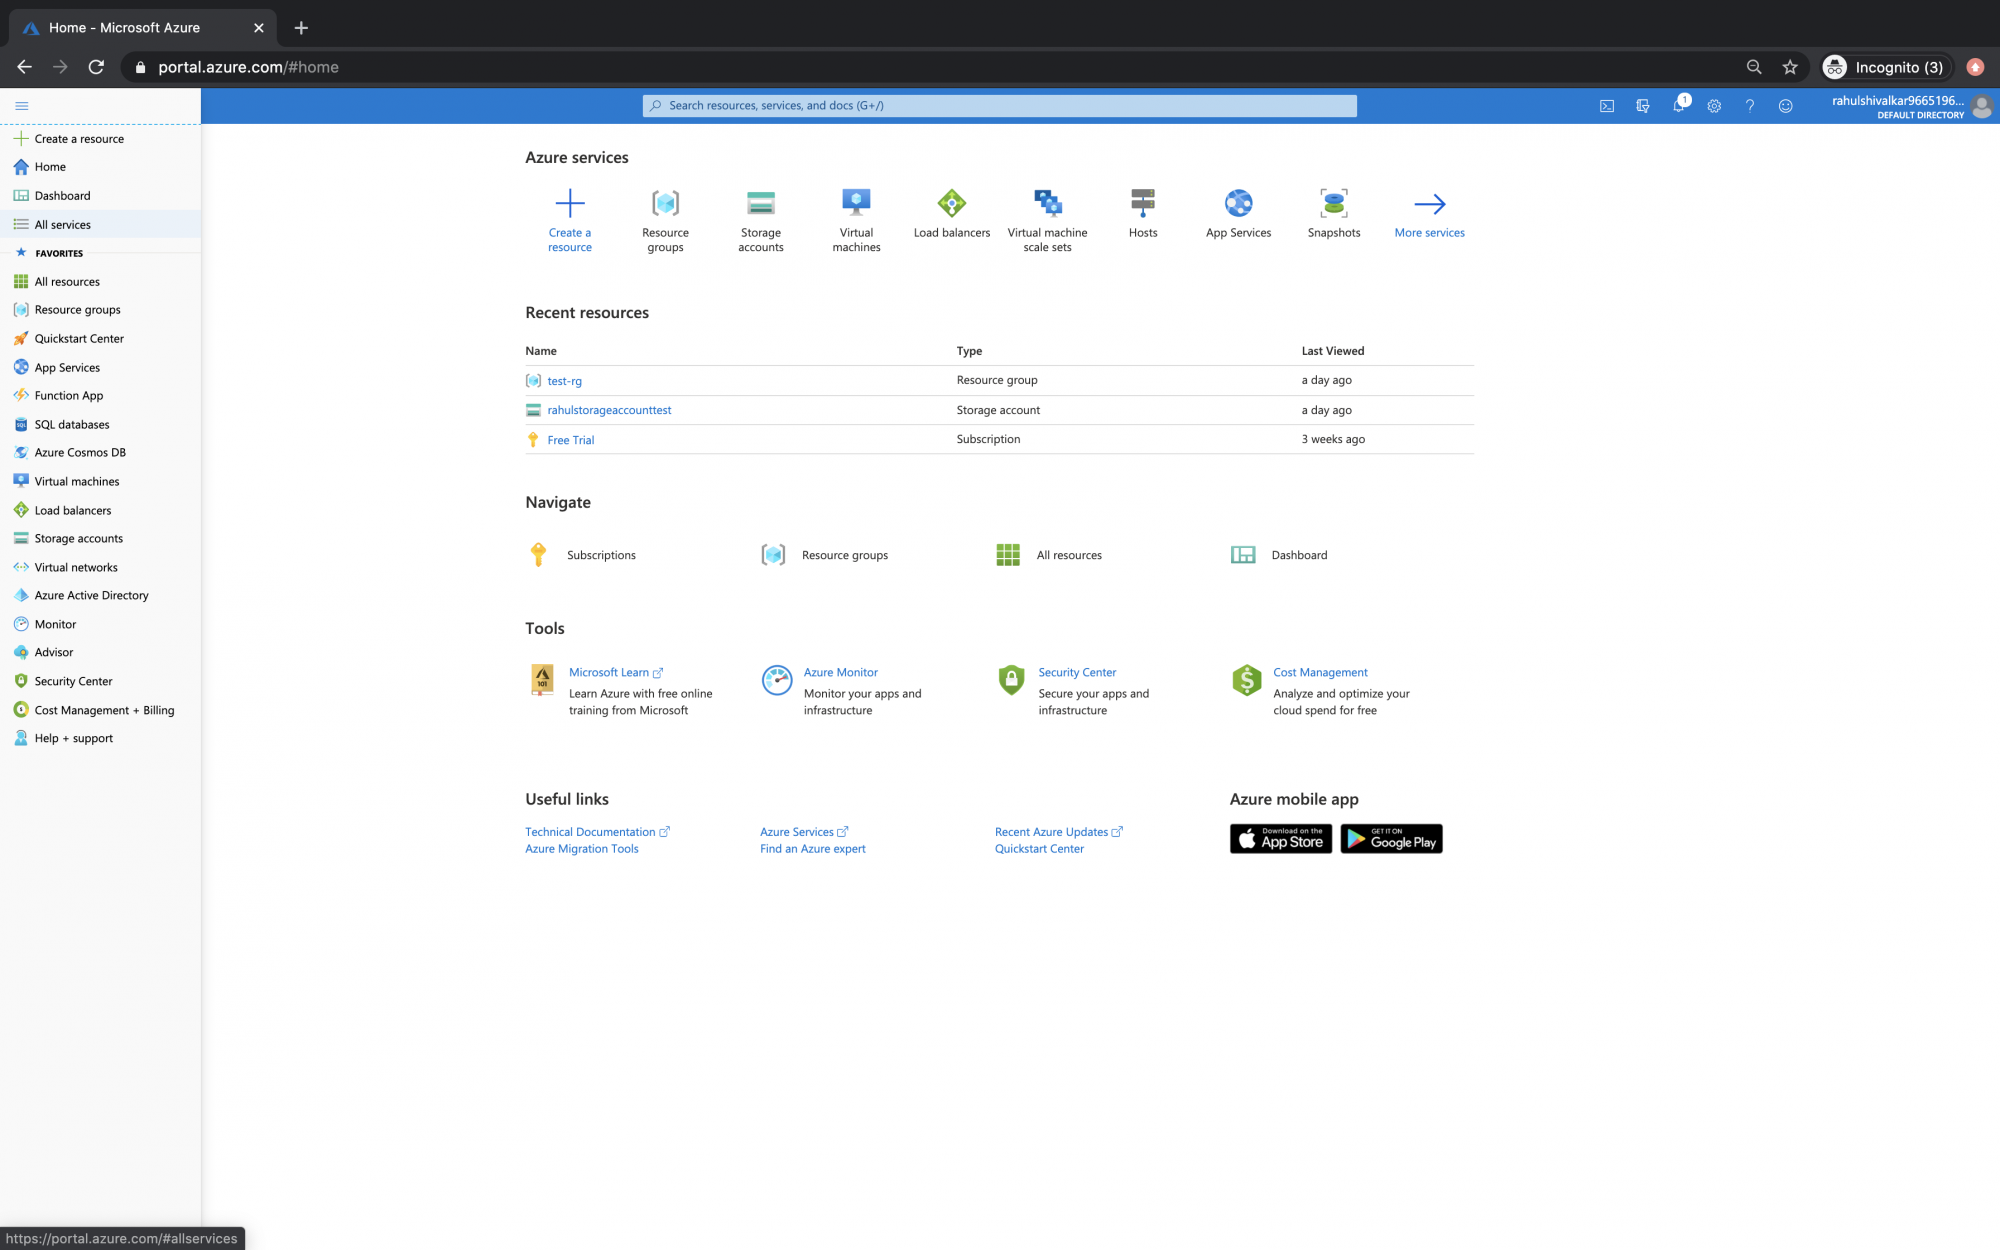Send feedback via the smiley icon
This screenshot has height=1250, width=2000.
coord(1786,105)
